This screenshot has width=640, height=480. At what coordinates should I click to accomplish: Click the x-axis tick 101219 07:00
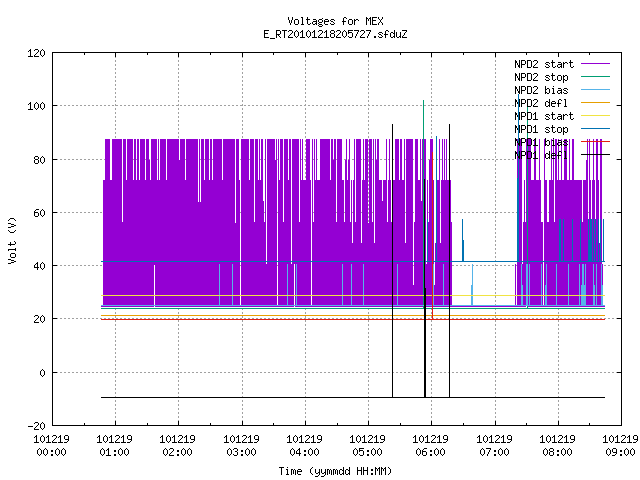tap(495, 446)
